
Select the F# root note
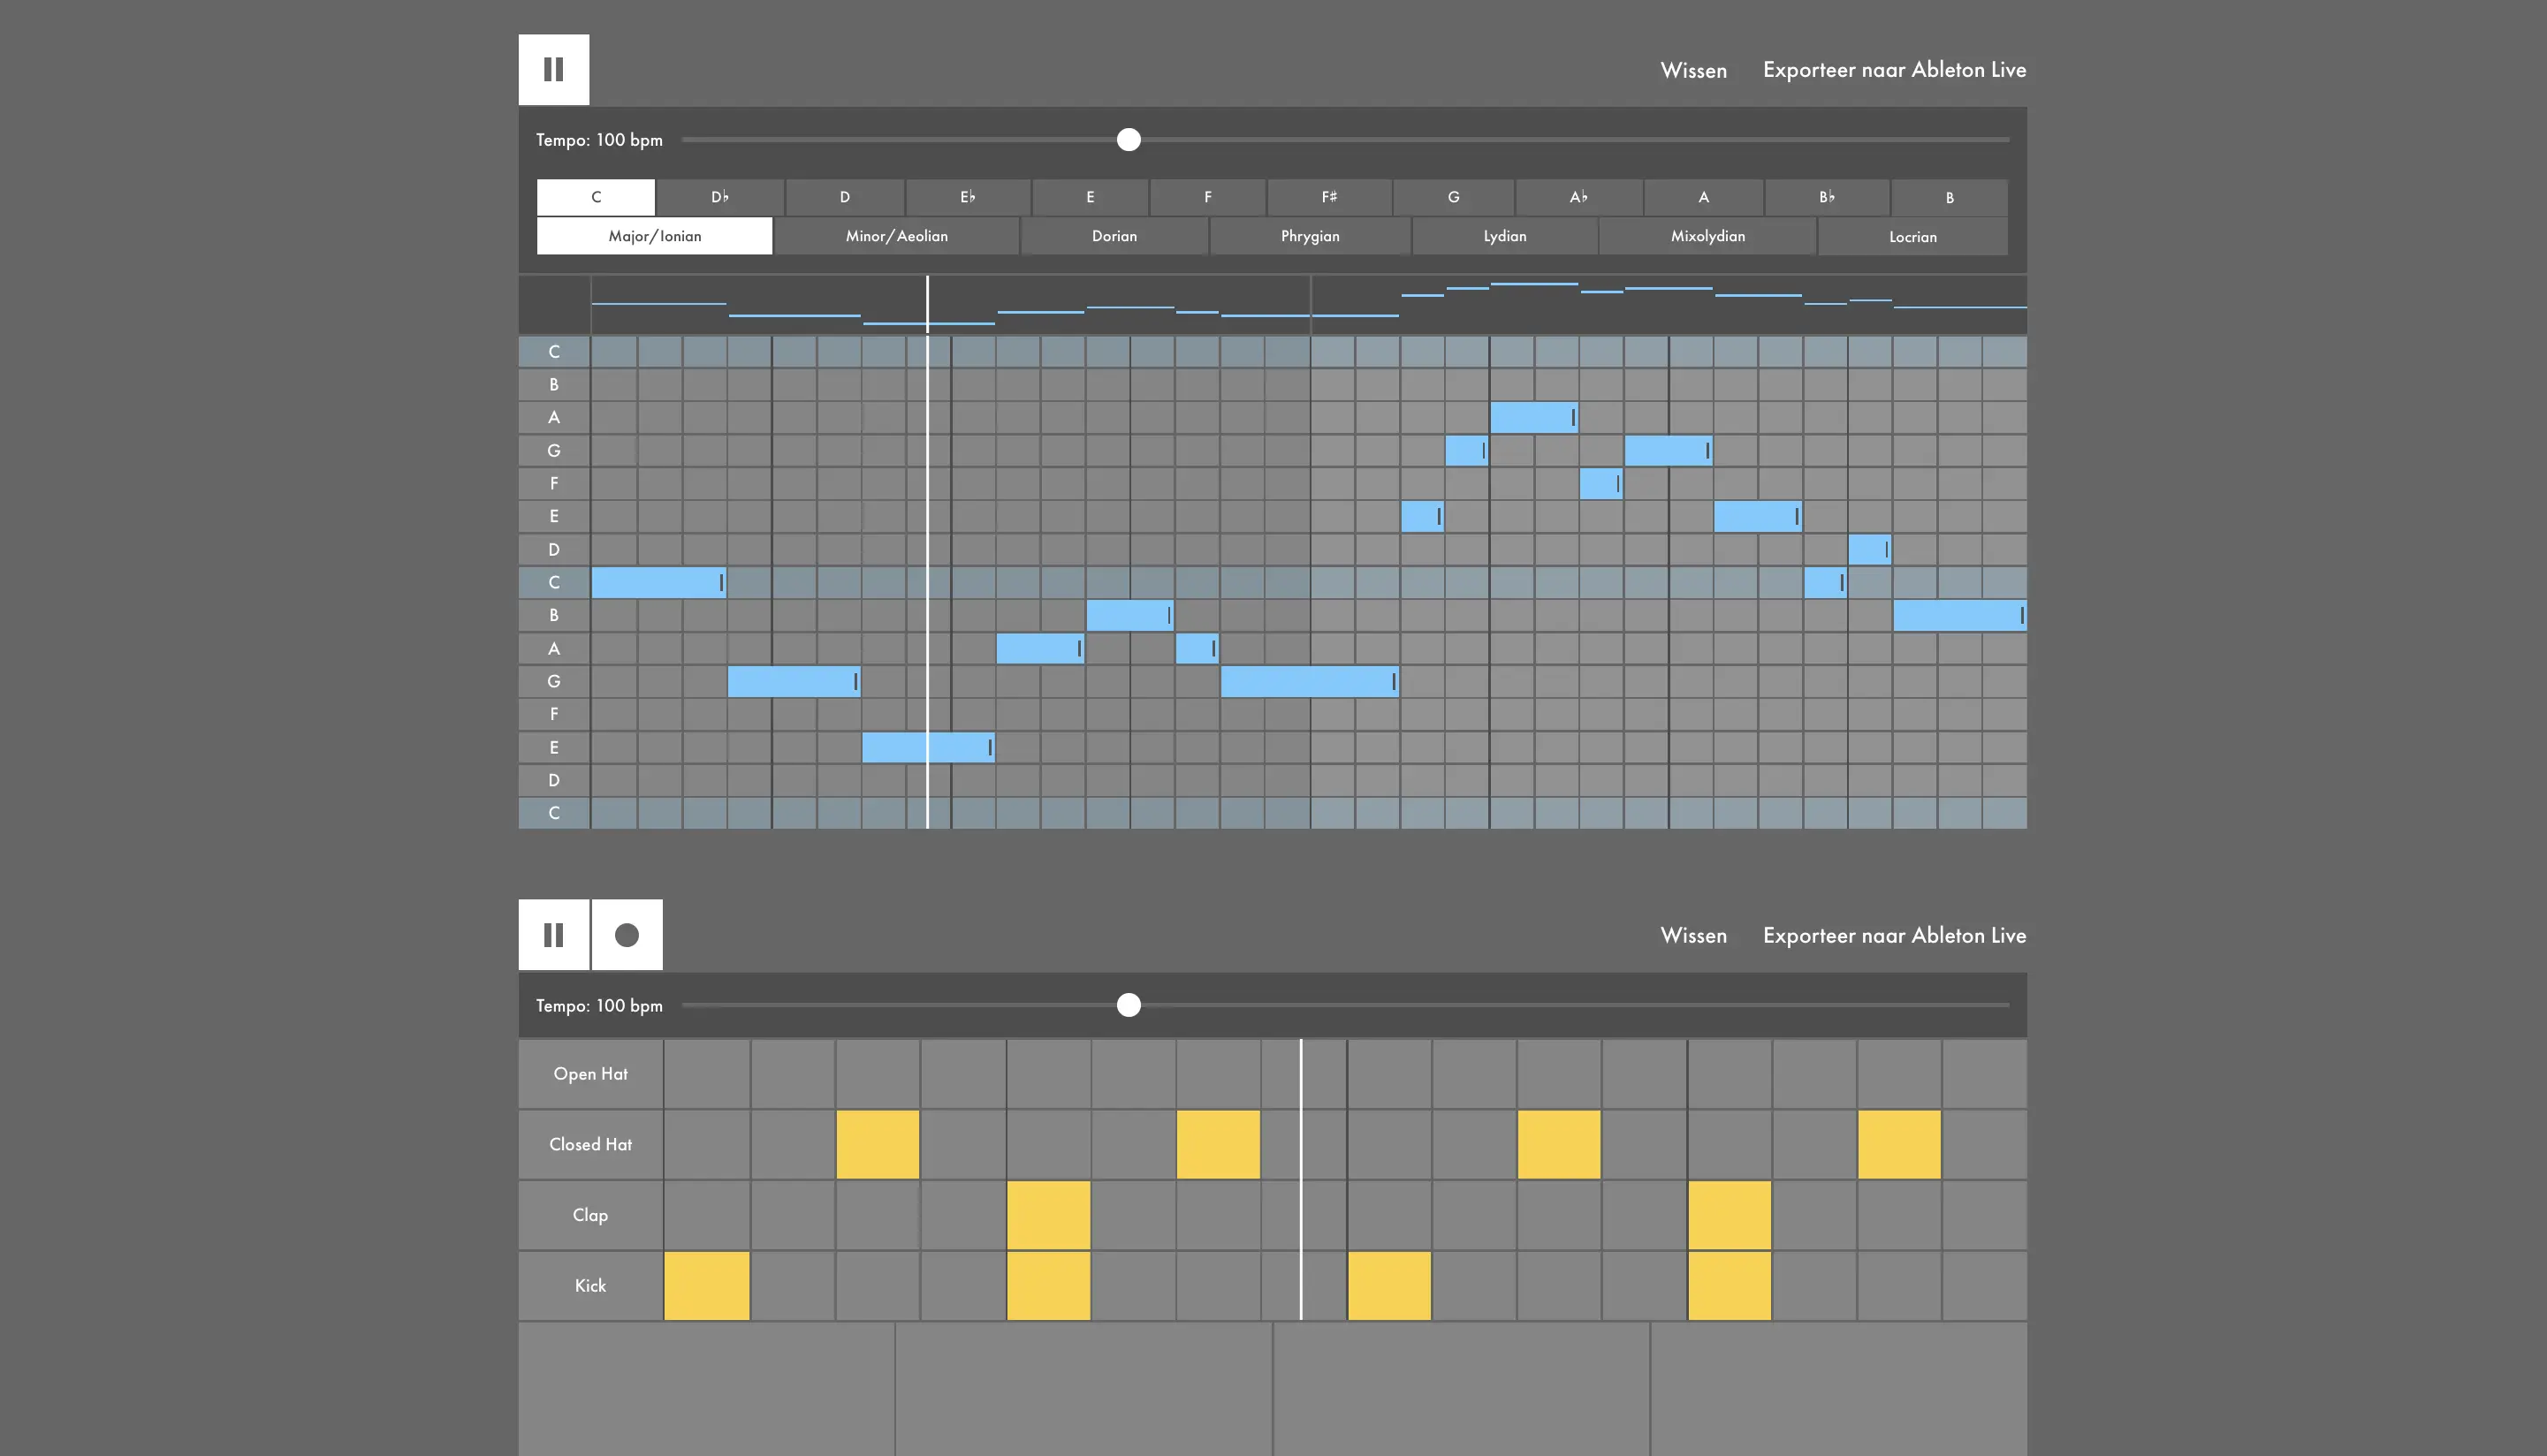tap(1329, 197)
